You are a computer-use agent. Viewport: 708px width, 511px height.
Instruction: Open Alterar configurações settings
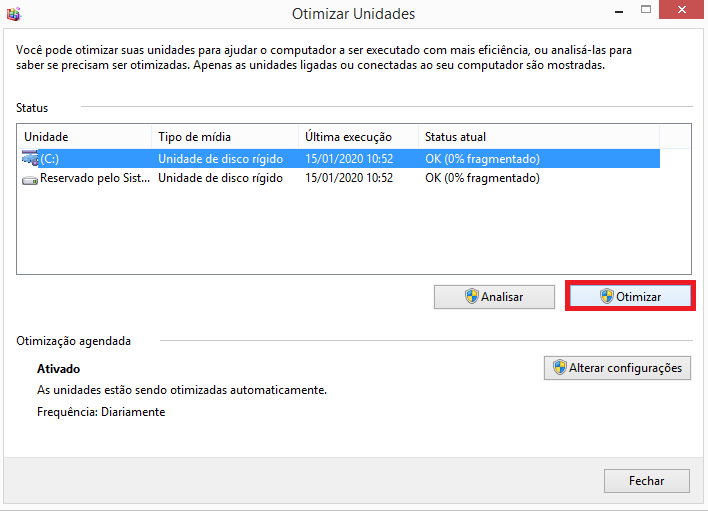(617, 368)
